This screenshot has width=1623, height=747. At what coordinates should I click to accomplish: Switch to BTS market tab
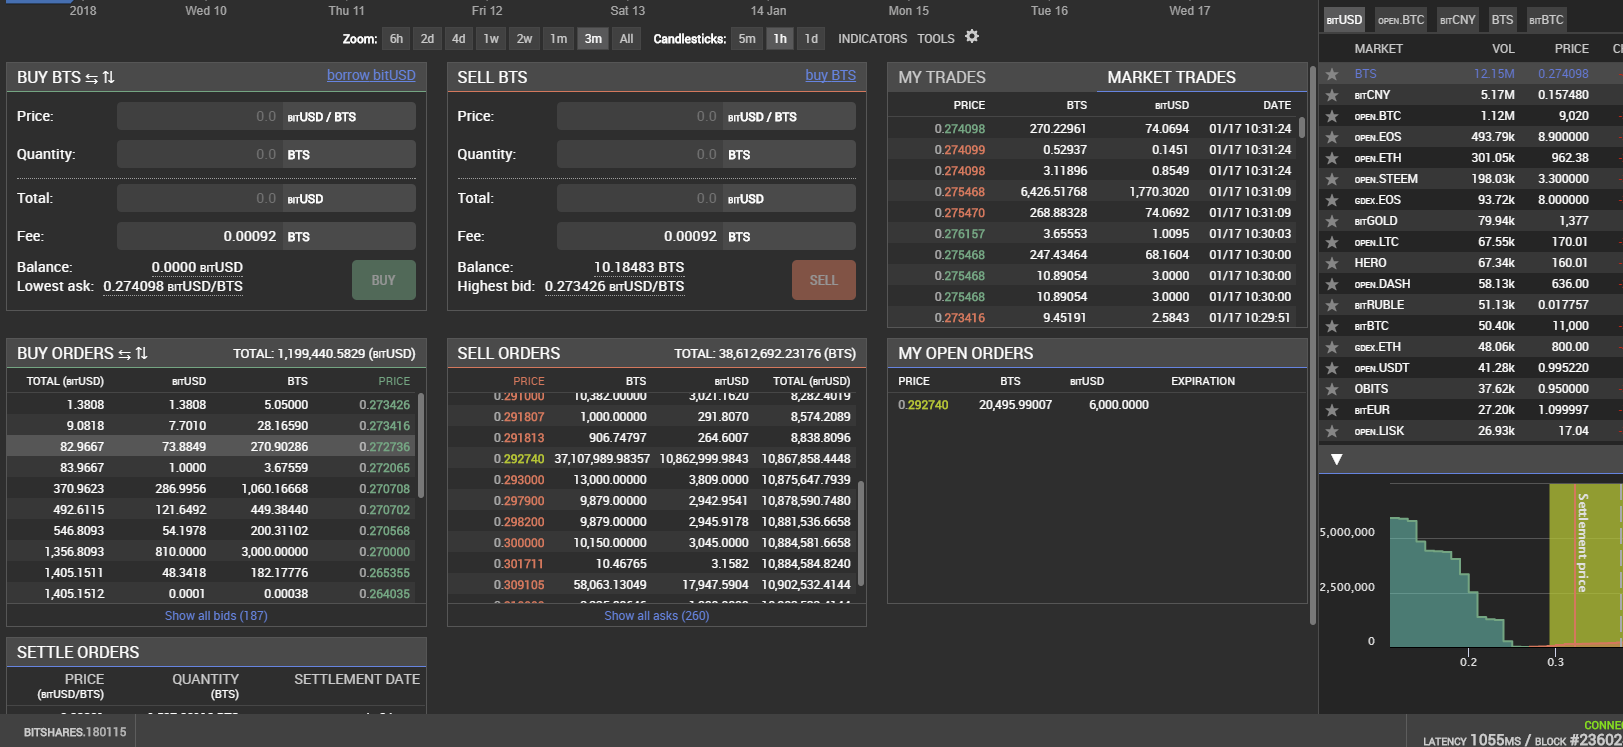pos(1502,20)
